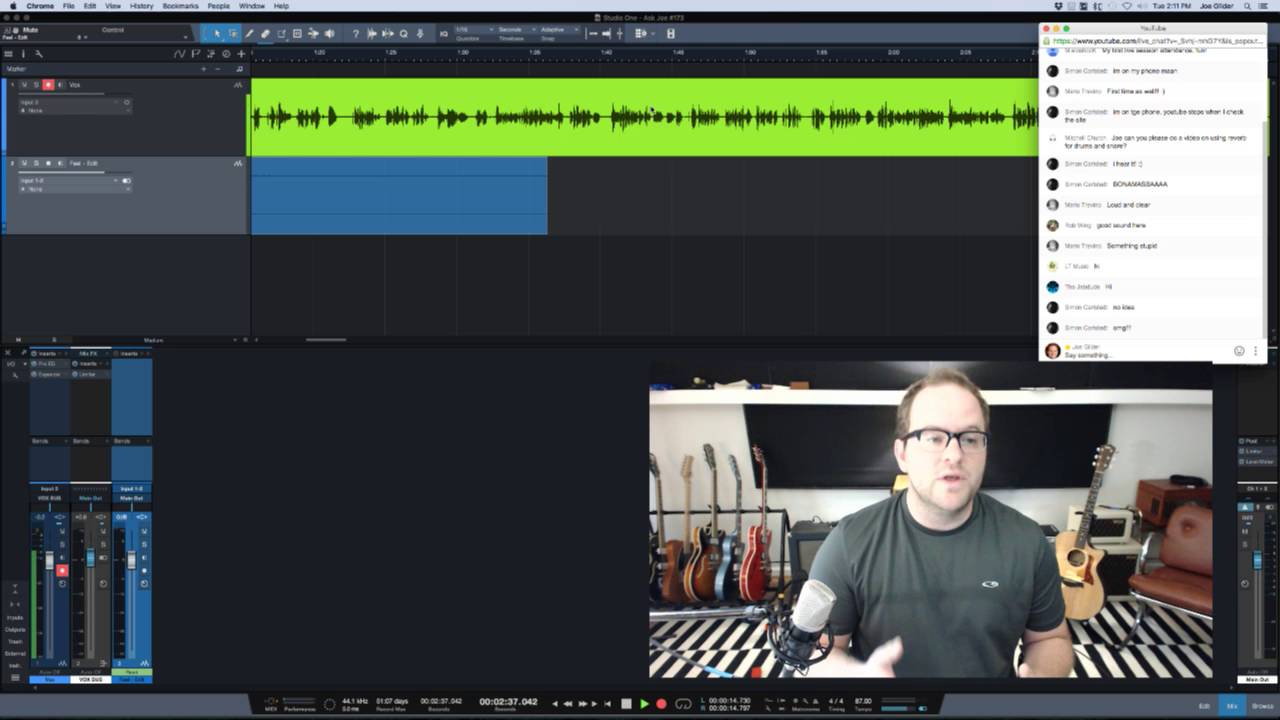Open emoji picker in YouTube chat
The width and height of the screenshot is (1280, 720).
pyautogui.click(x=1239, y=351)
